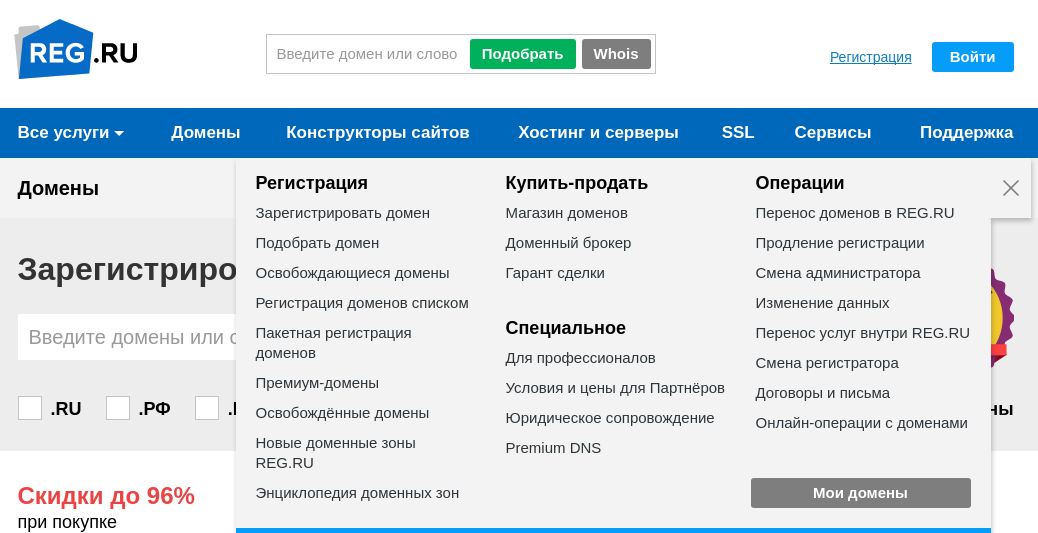This screenshot has width=1038, height=533.
Task: Click the Купить-продать column heading
Action: (x=577, y=183)
